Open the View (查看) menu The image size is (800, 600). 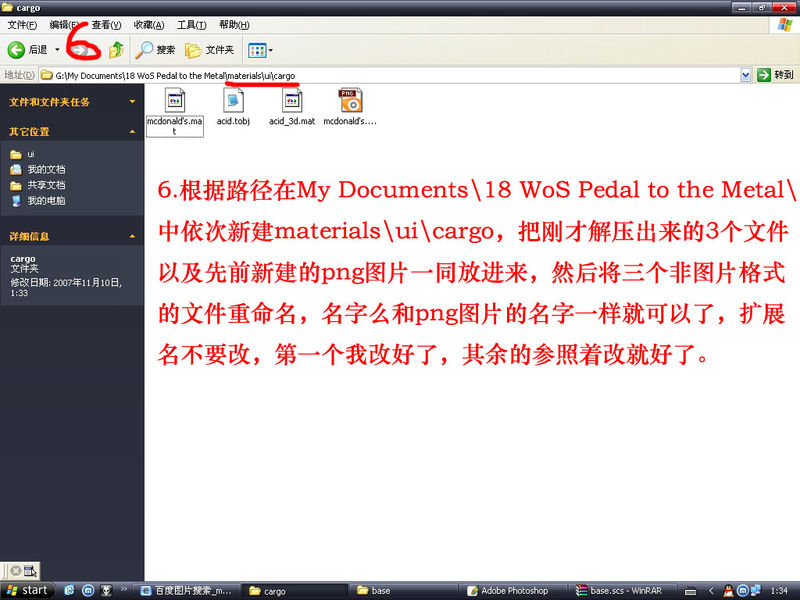(106, 24)
